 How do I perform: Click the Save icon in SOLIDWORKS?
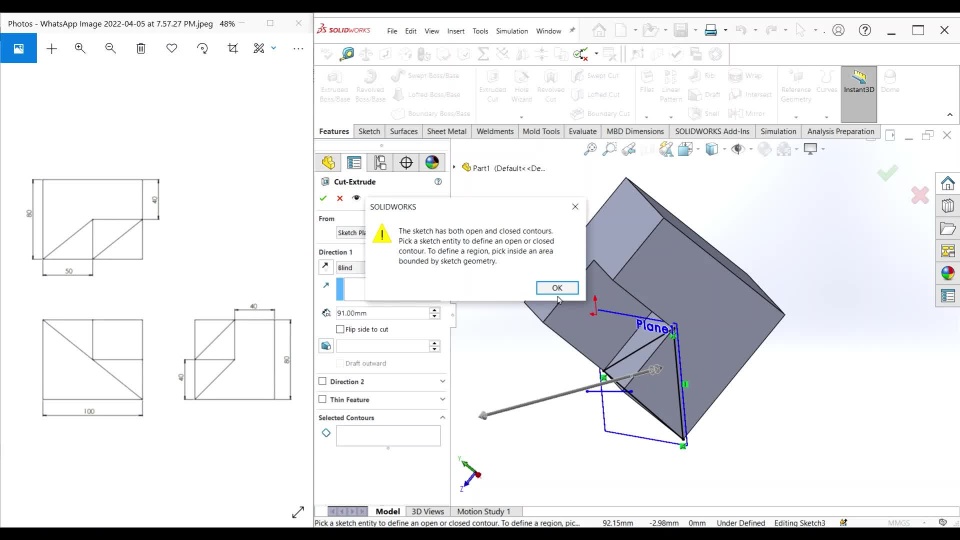tap(681, 30)
